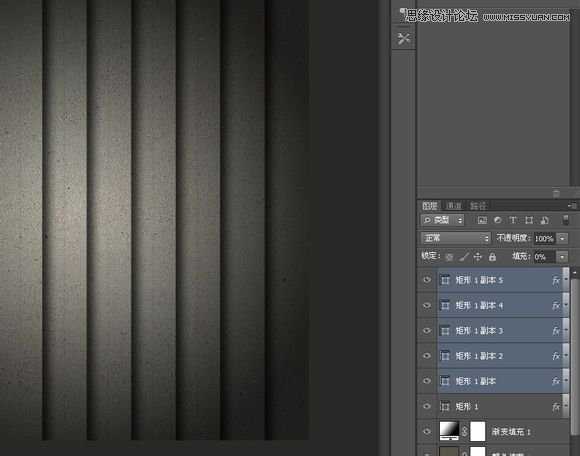Click the trash icon above the layers panel
Viewport: 580px width, 456px height.
click(556, 193)
